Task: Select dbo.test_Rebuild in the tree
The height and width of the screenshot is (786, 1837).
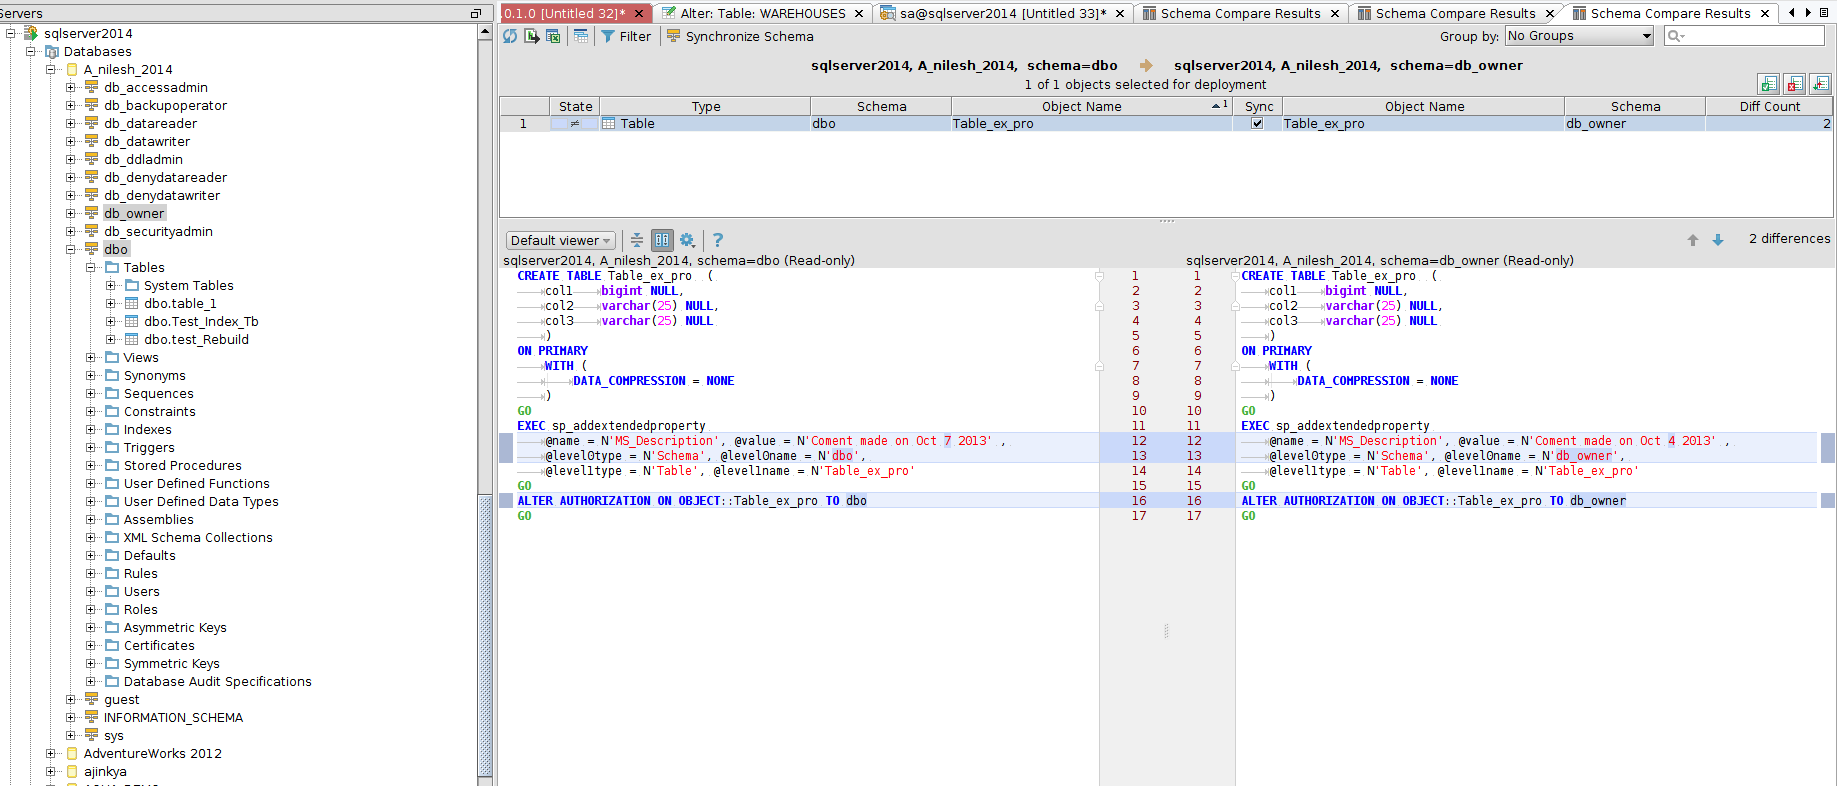Action: (x=196, y=339)
